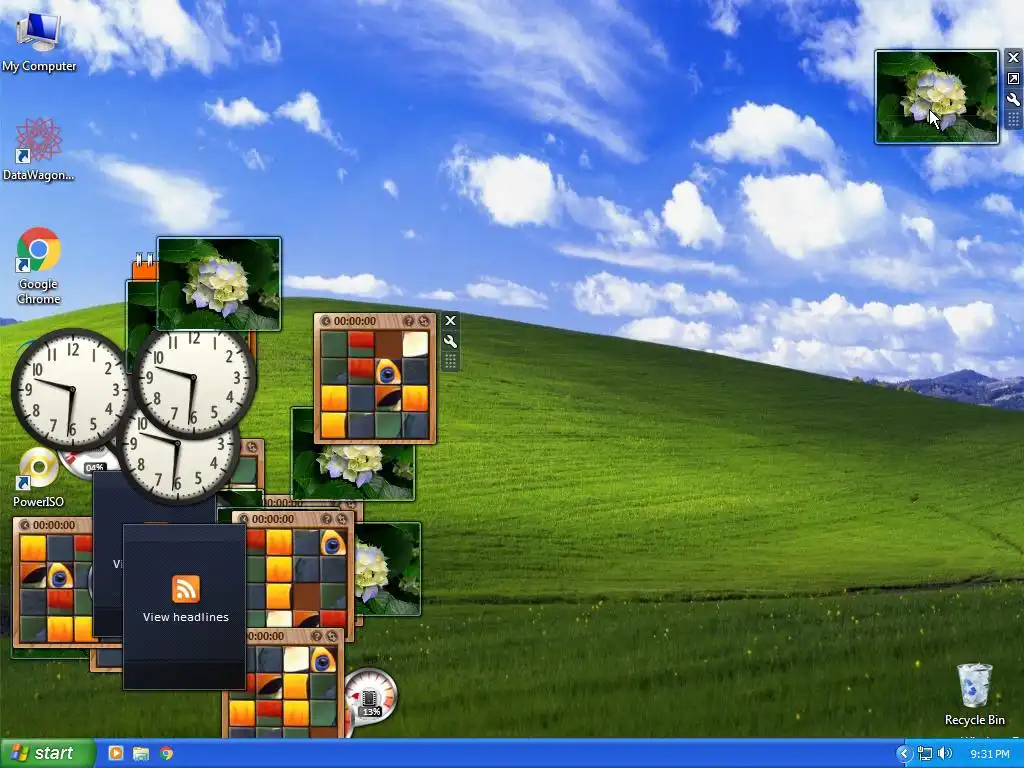
Task: Open the folder quick-launch icon on the taskbar
Action: (x=141, y=754)
